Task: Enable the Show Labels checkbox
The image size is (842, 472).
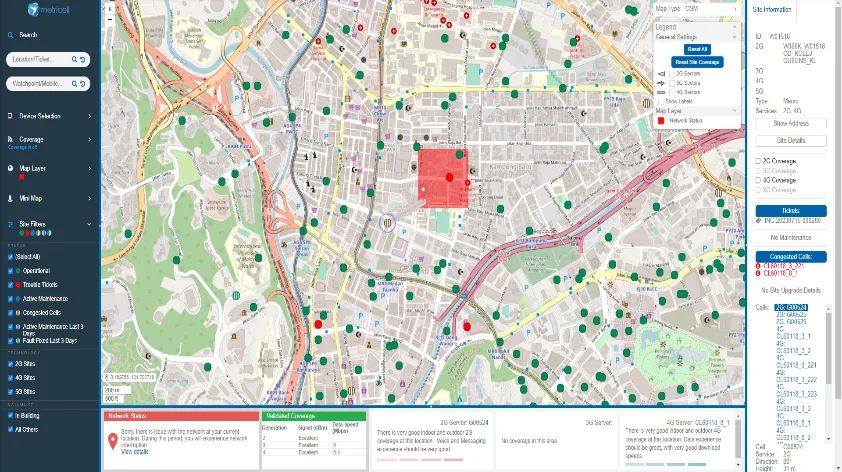Action: [x=661, y=101]
